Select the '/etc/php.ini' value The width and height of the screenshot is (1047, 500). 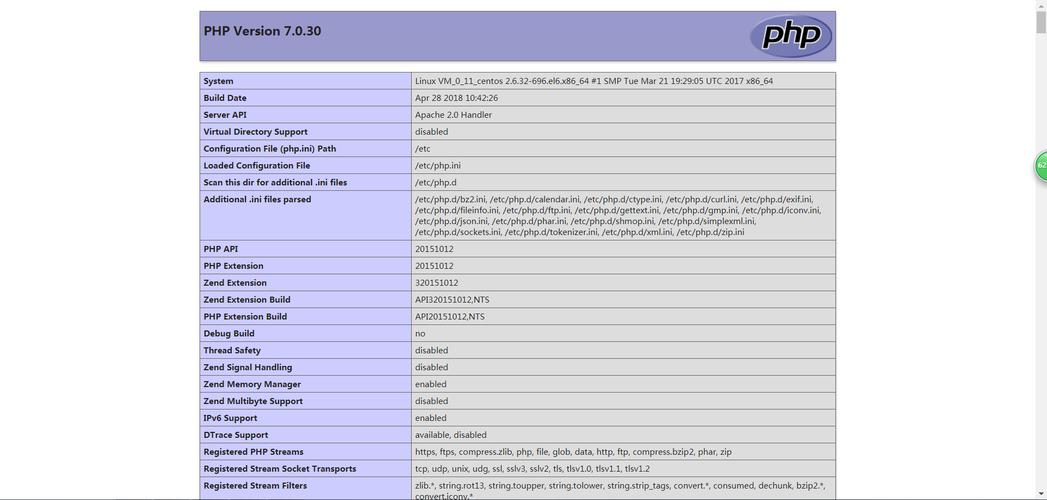pyautogui.click(x=437, y=166)
